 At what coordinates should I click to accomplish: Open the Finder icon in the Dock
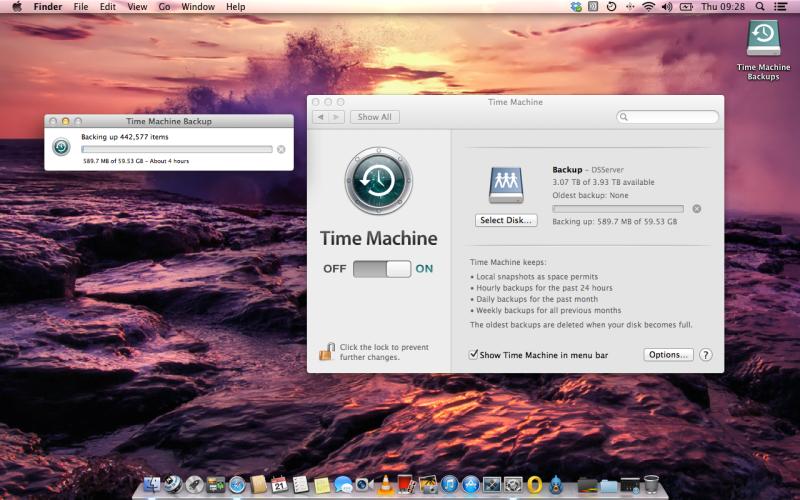152,484
